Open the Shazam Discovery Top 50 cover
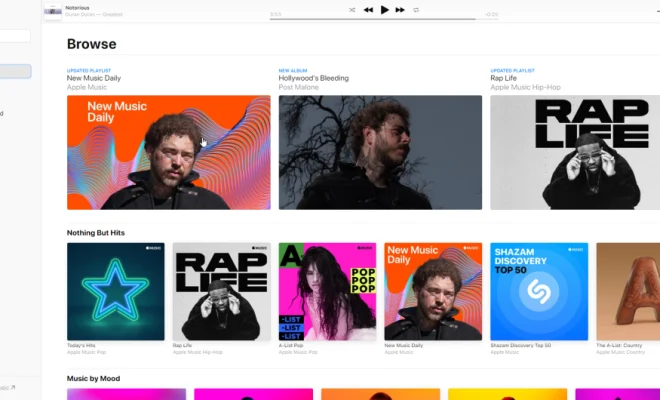Image resolution: width=660 pixels, height=400 pixels. [539, 291]
